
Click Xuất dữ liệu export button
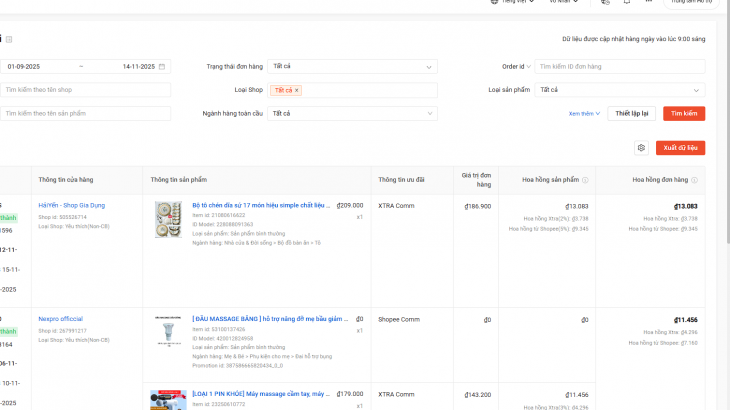pos(680,148)
